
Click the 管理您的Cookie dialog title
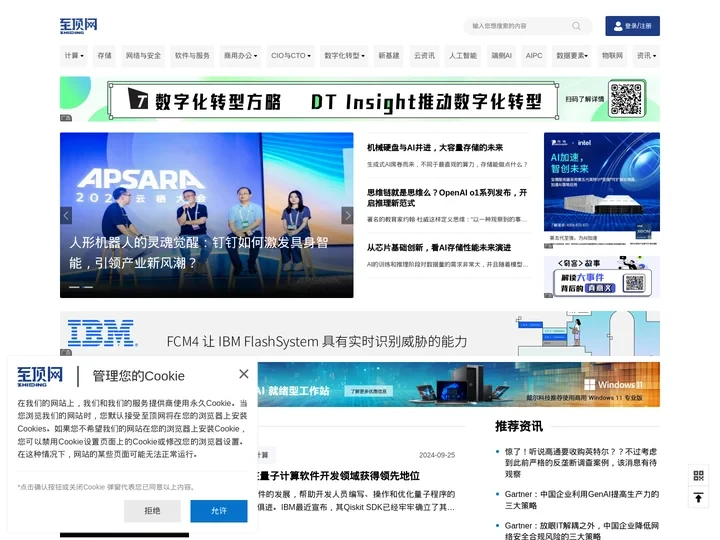(139, 376)
